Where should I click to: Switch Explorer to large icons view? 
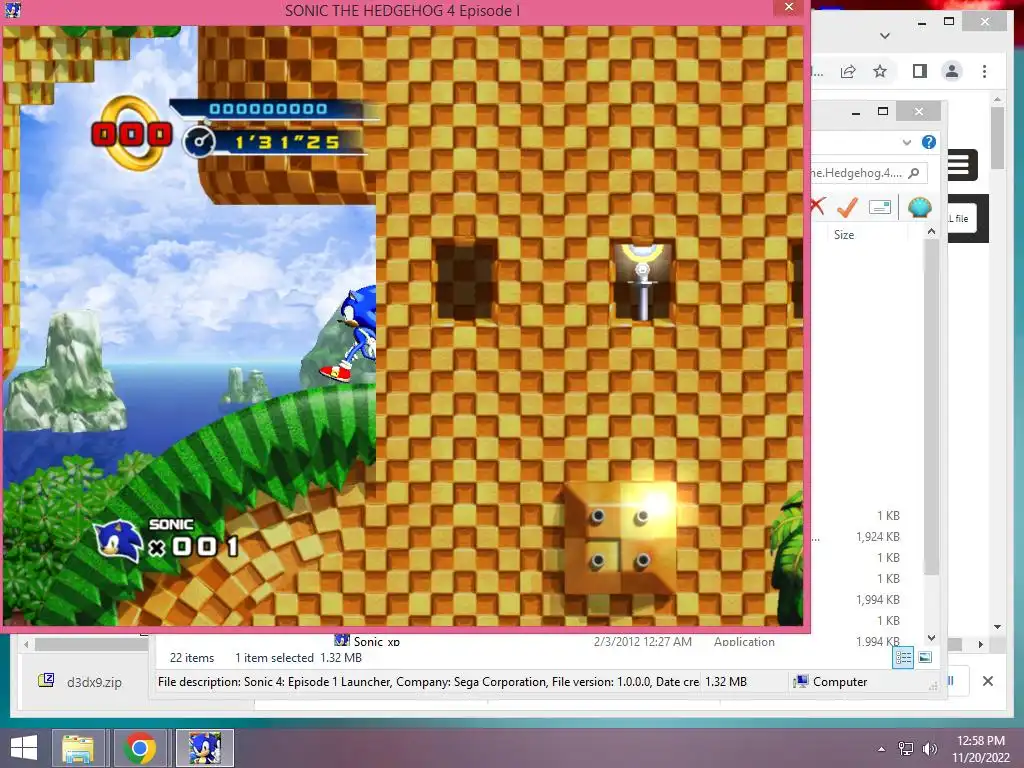point(925,658)
